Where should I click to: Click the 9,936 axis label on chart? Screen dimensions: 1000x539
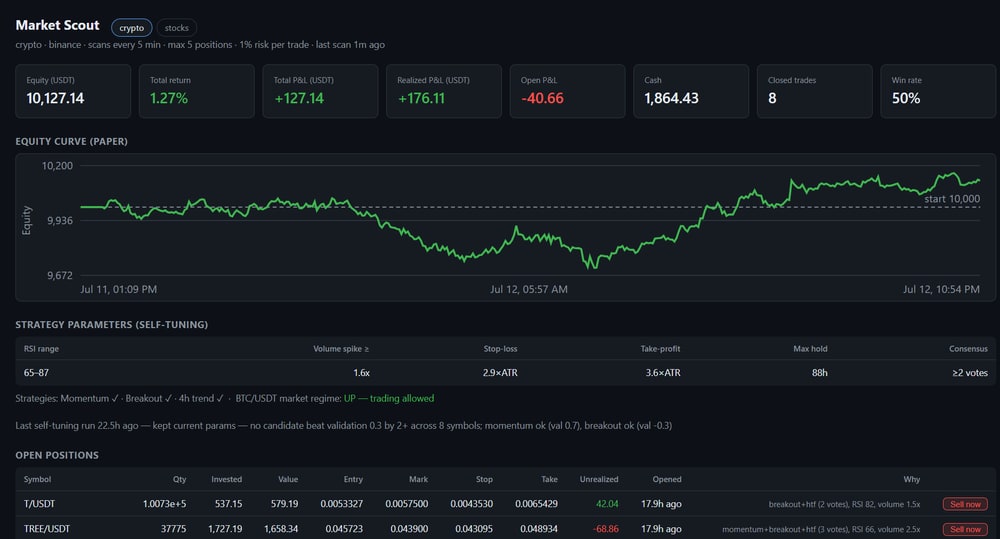[60, 221]
